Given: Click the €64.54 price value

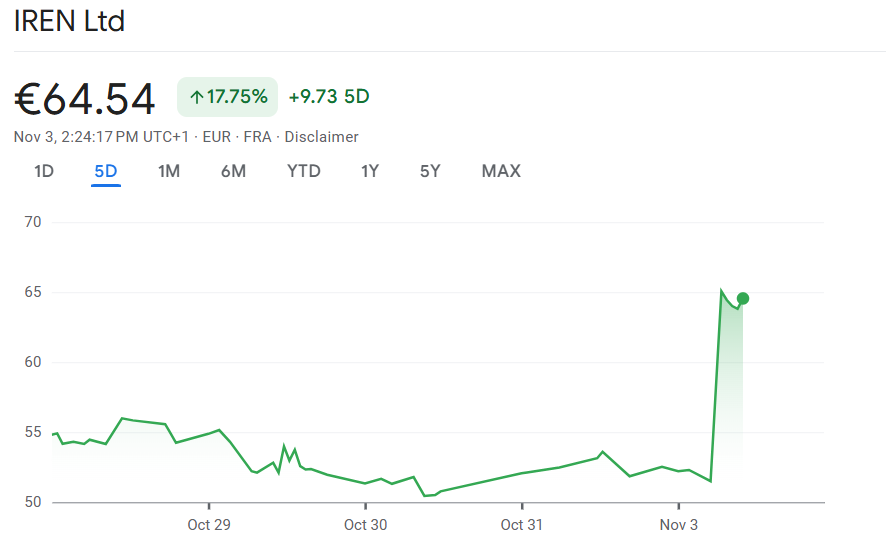Looking at the screenshot, I should [85, 99].
